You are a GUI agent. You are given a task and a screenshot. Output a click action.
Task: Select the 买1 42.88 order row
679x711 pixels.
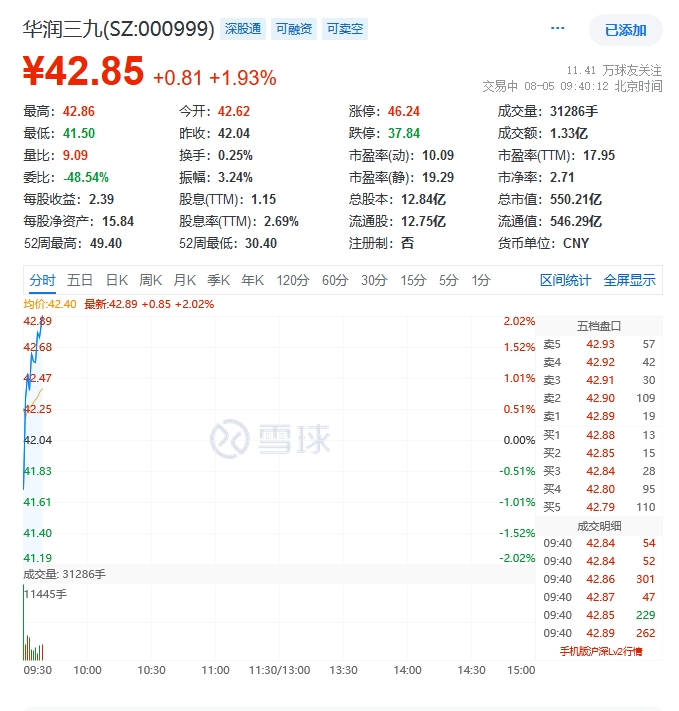(599, 435)
